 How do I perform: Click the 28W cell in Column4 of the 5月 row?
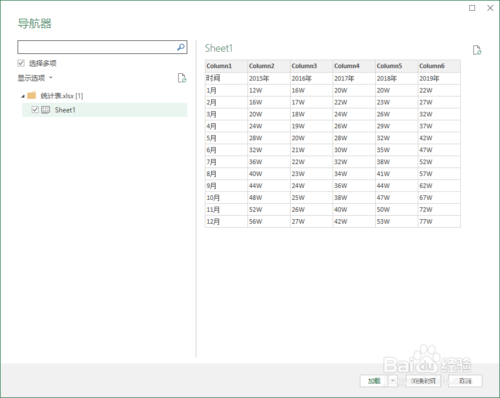(x=354, y=138)
